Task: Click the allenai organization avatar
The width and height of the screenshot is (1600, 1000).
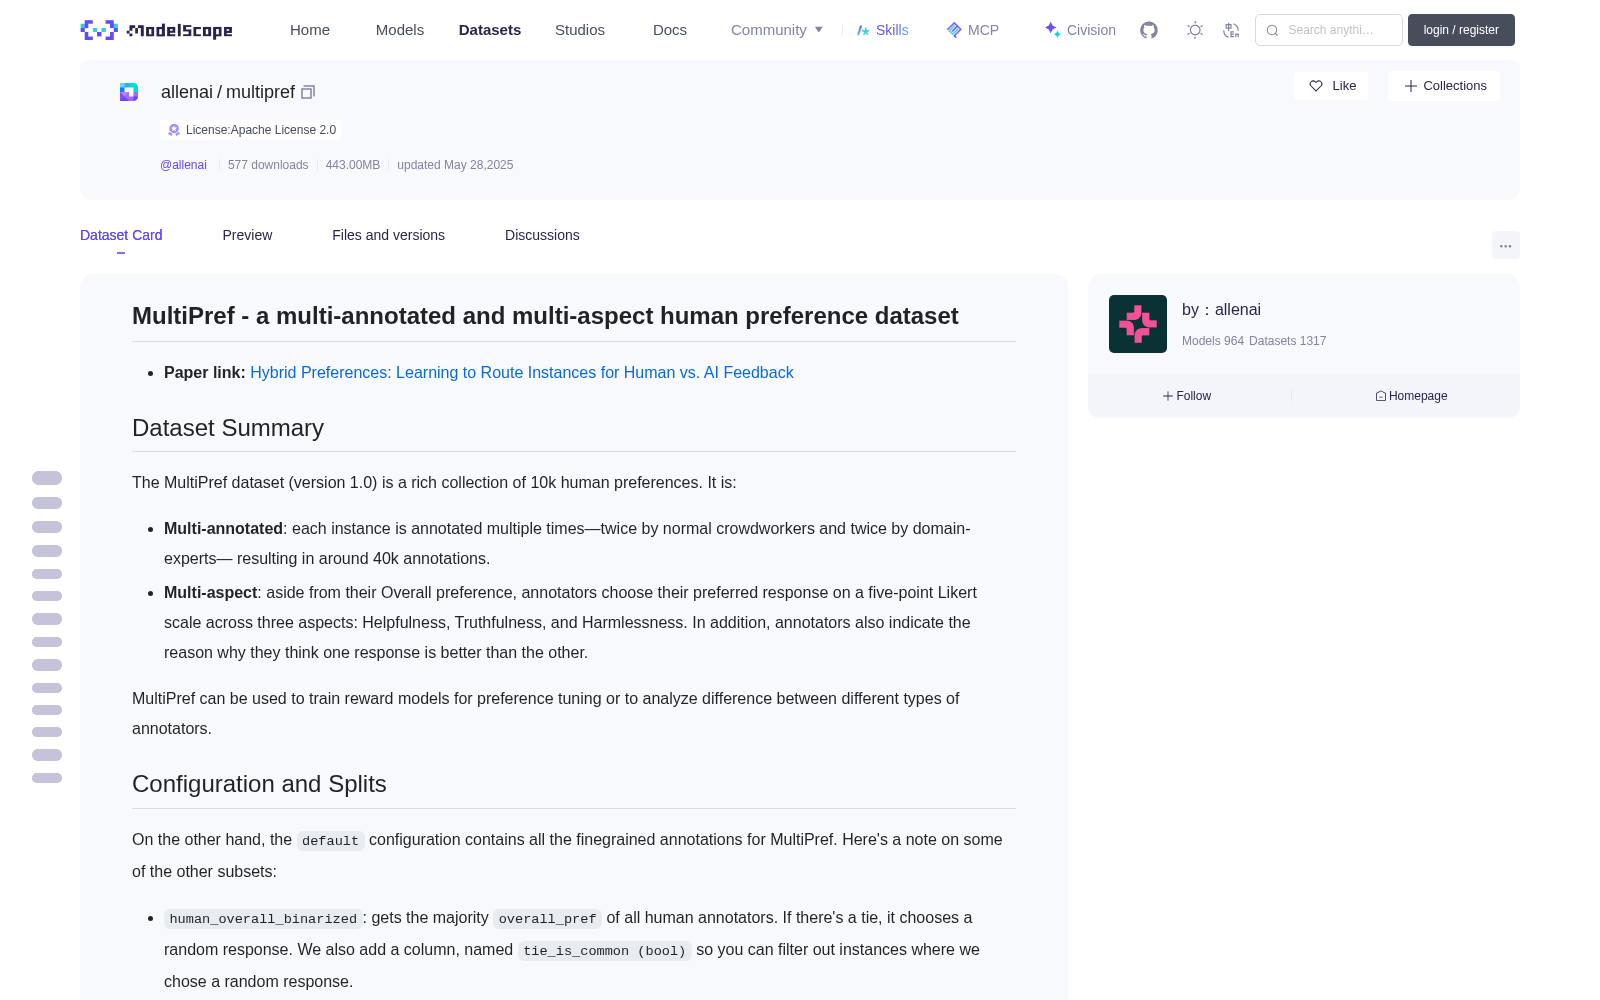Action: click(1138, 324)
